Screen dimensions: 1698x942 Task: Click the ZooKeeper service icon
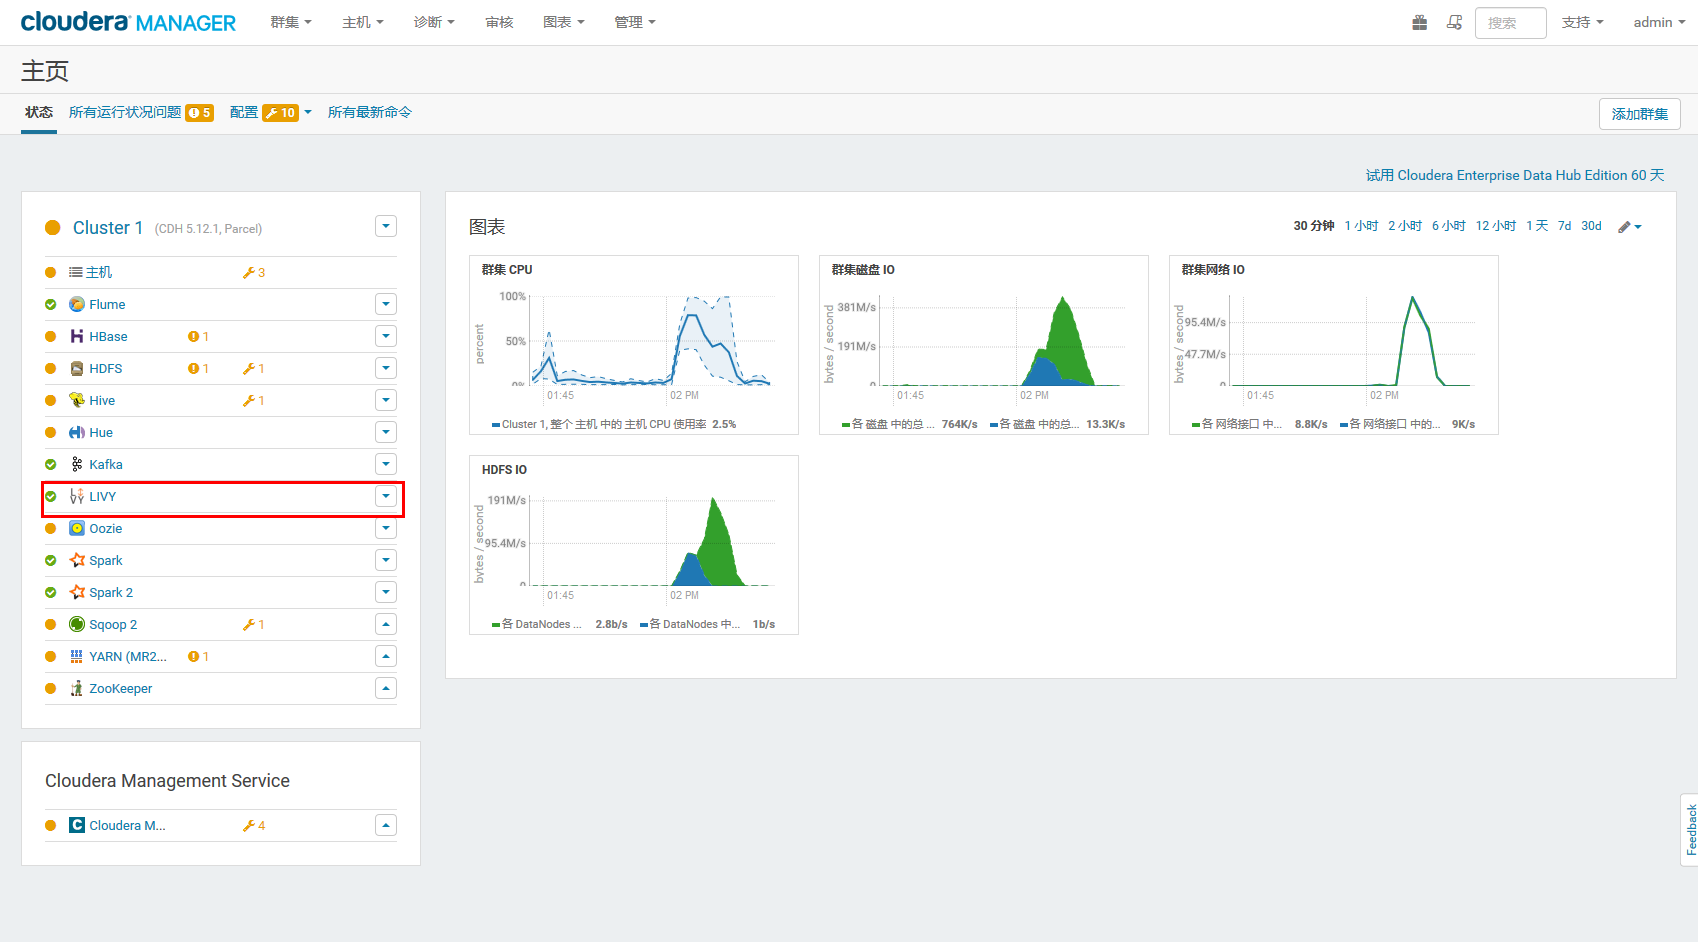click(77, 688)
